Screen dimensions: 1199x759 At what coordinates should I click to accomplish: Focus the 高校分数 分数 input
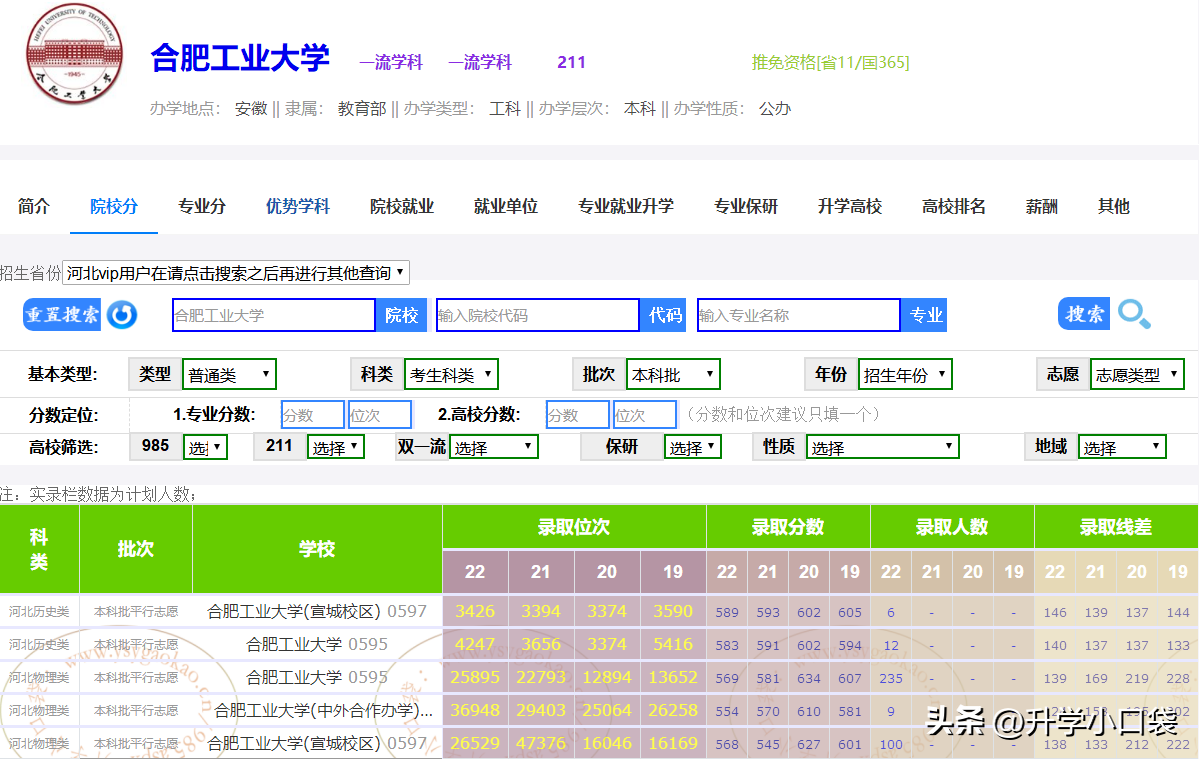pyautogui.click(x=578, y=415)
